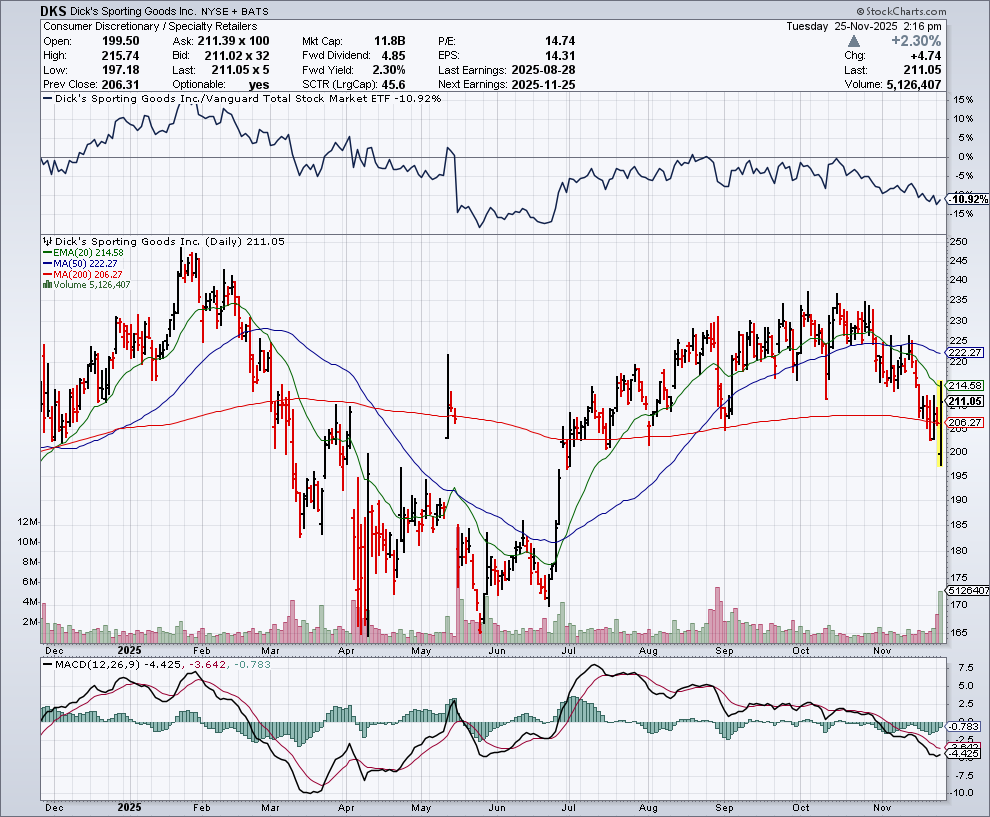
Task: Click the 5126407 volume axis label
Action: click(x=966, y=591)
